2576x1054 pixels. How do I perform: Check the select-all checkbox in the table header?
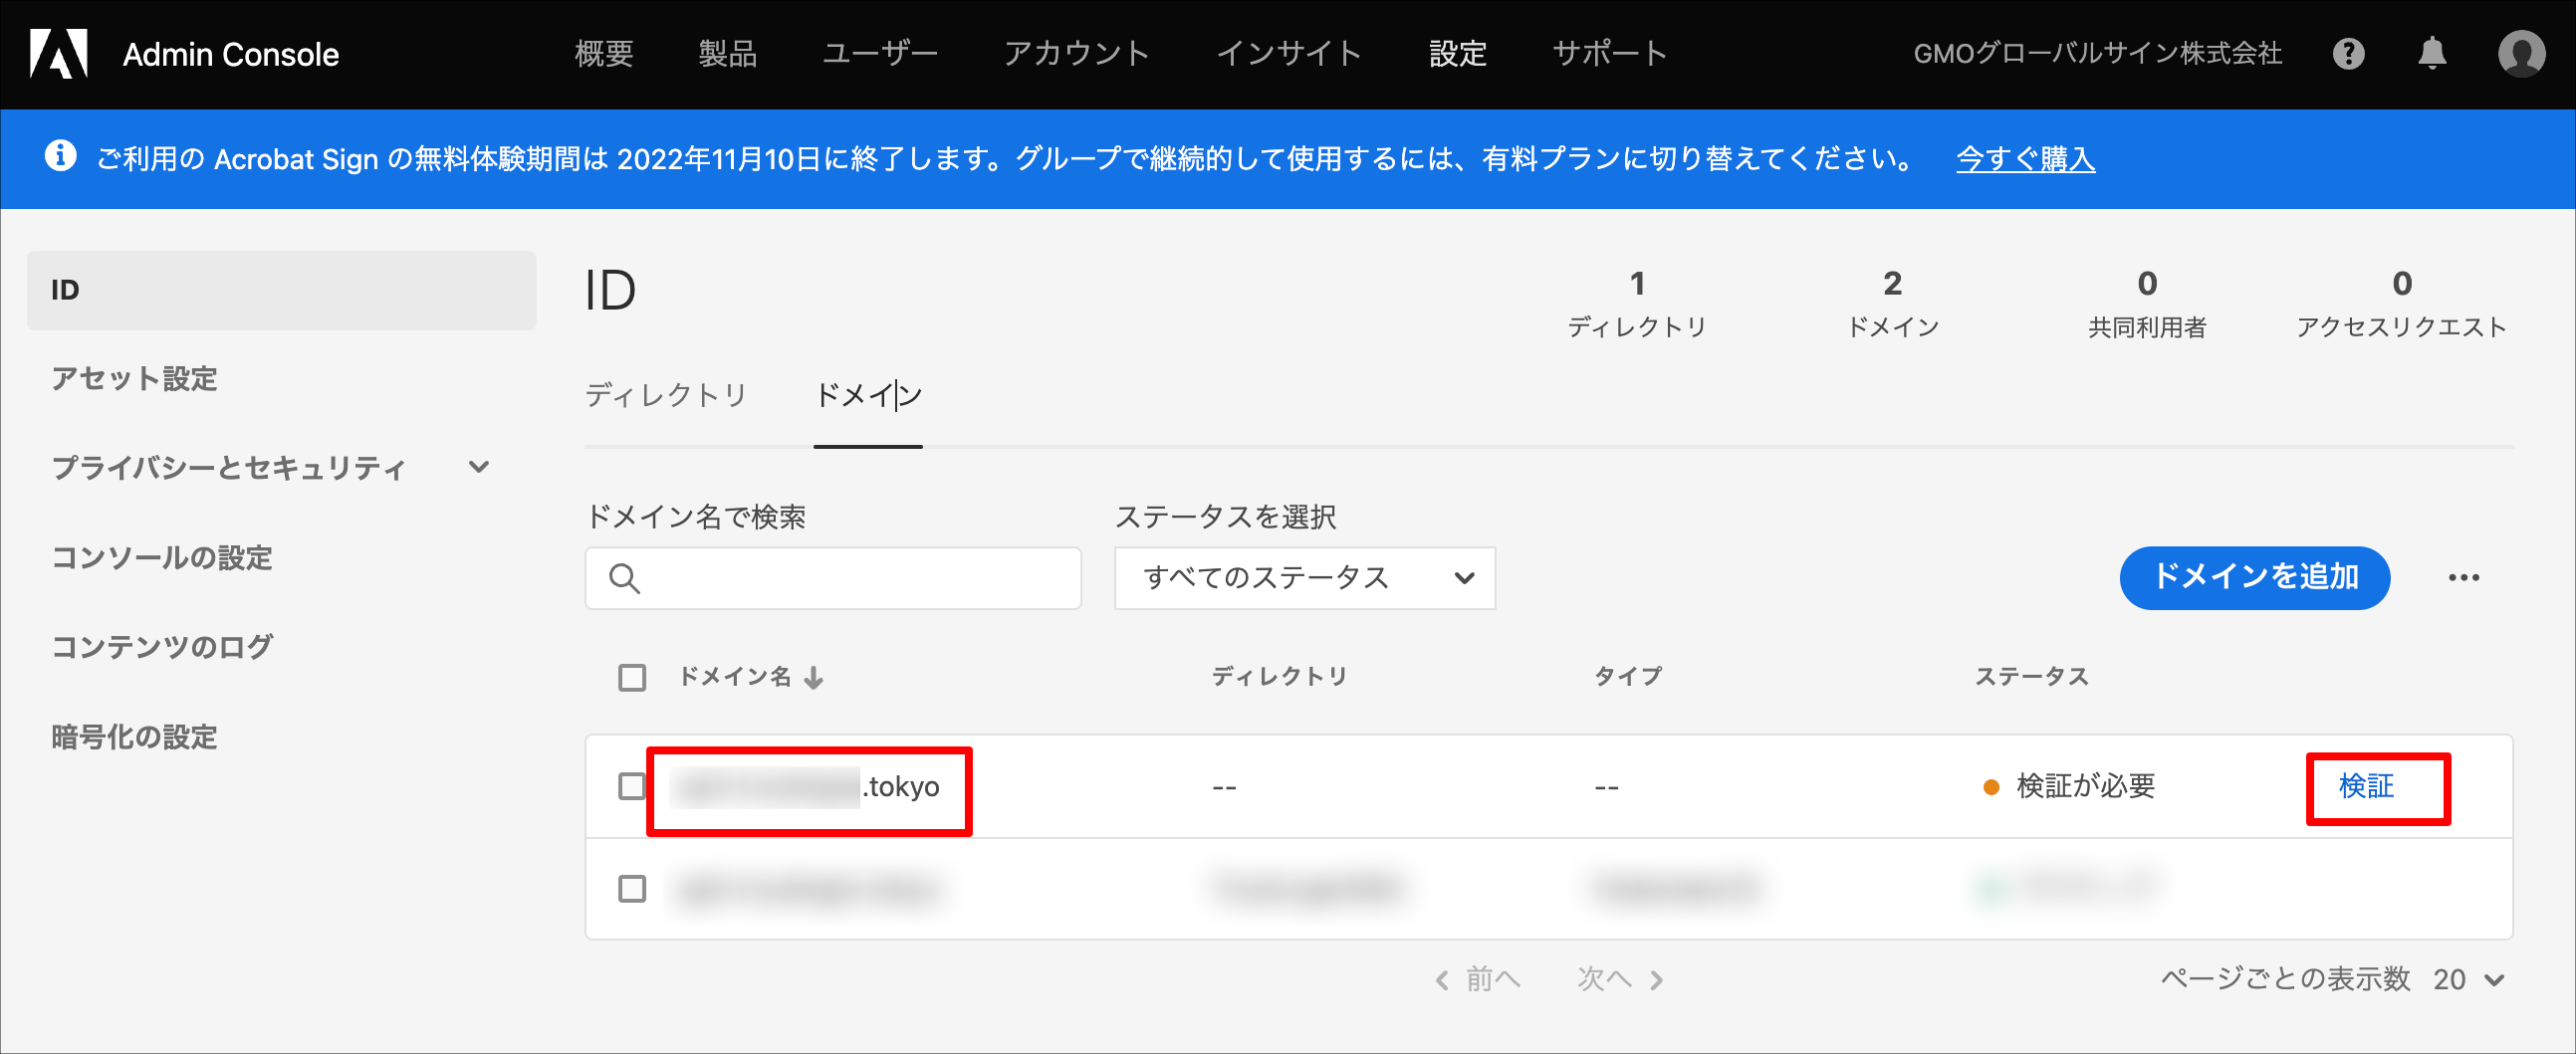pos(632,677)
